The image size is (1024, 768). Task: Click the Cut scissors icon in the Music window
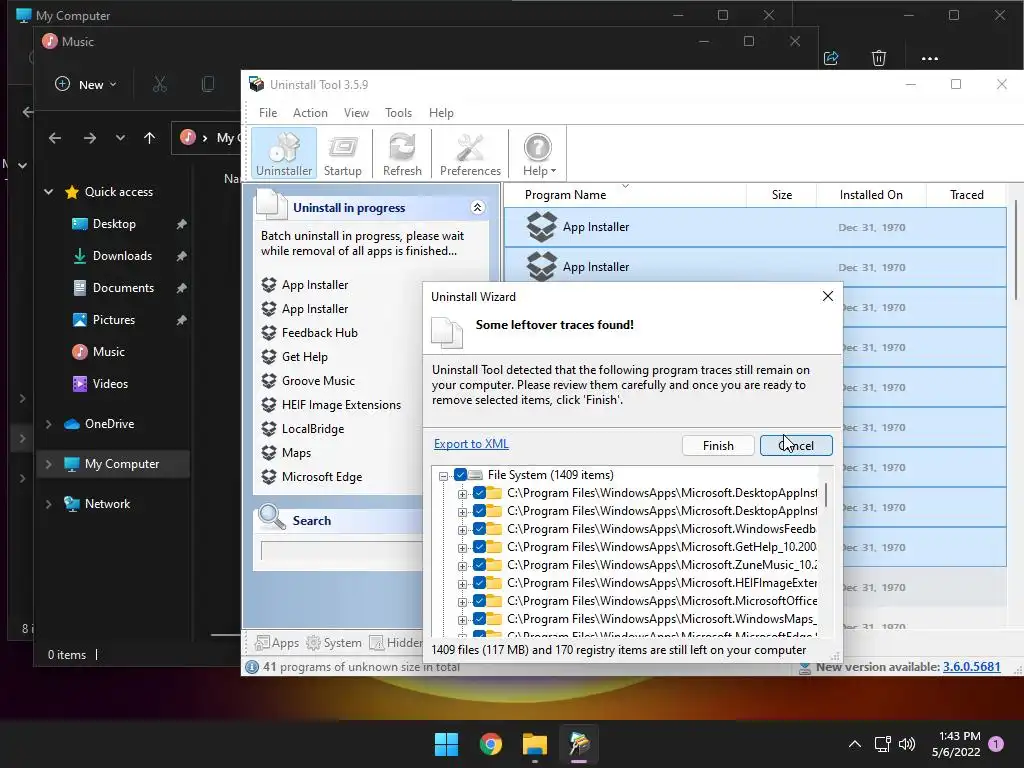[159, 84]
